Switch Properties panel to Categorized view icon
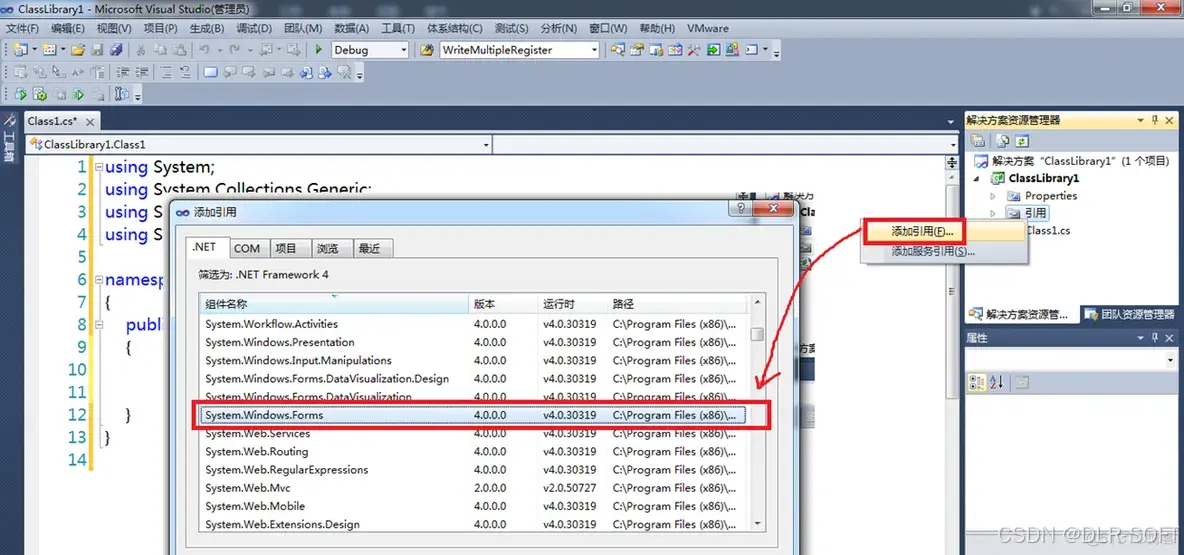The width and height of the screenshot is (1184, 555). 976,382
